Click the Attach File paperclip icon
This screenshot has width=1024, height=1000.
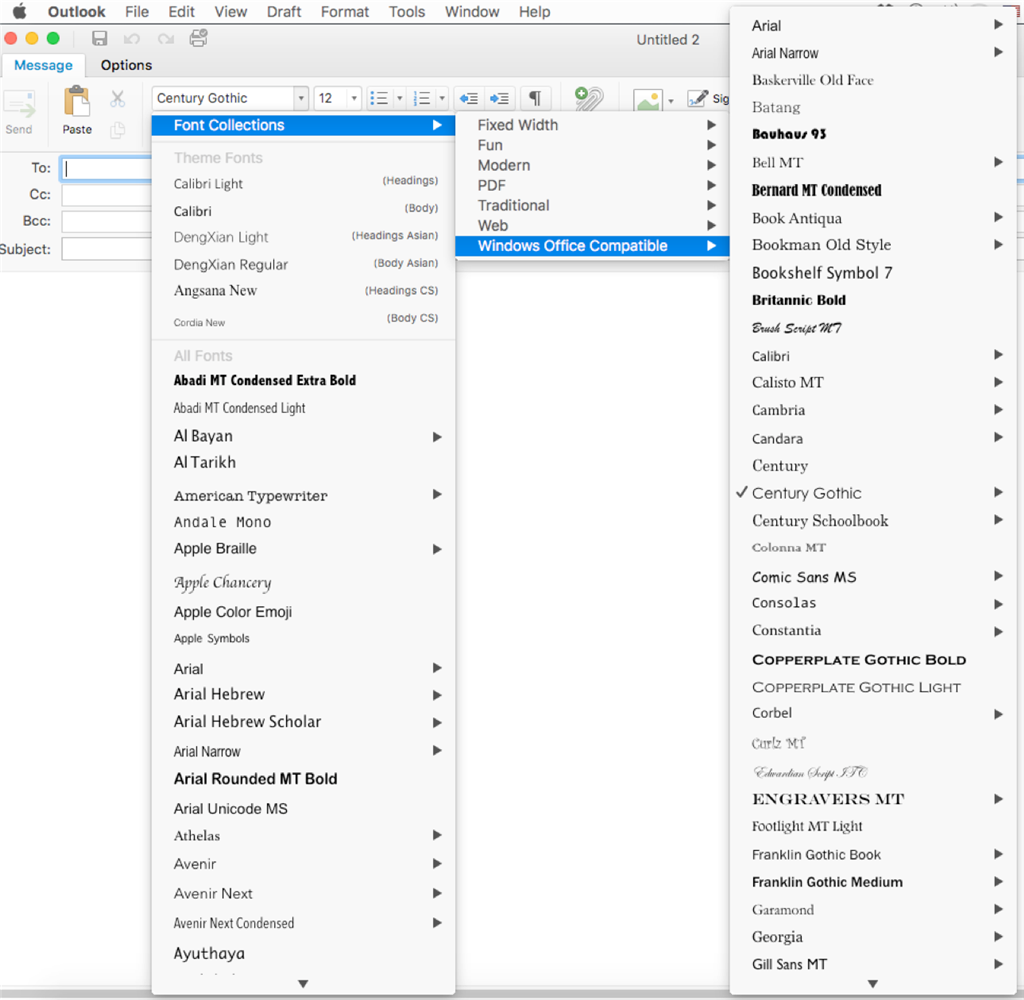click(589, 98)
